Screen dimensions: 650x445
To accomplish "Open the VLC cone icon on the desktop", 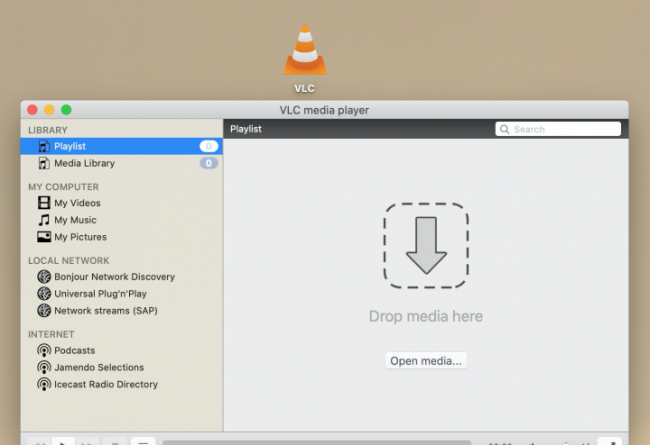I will [305, 50].
